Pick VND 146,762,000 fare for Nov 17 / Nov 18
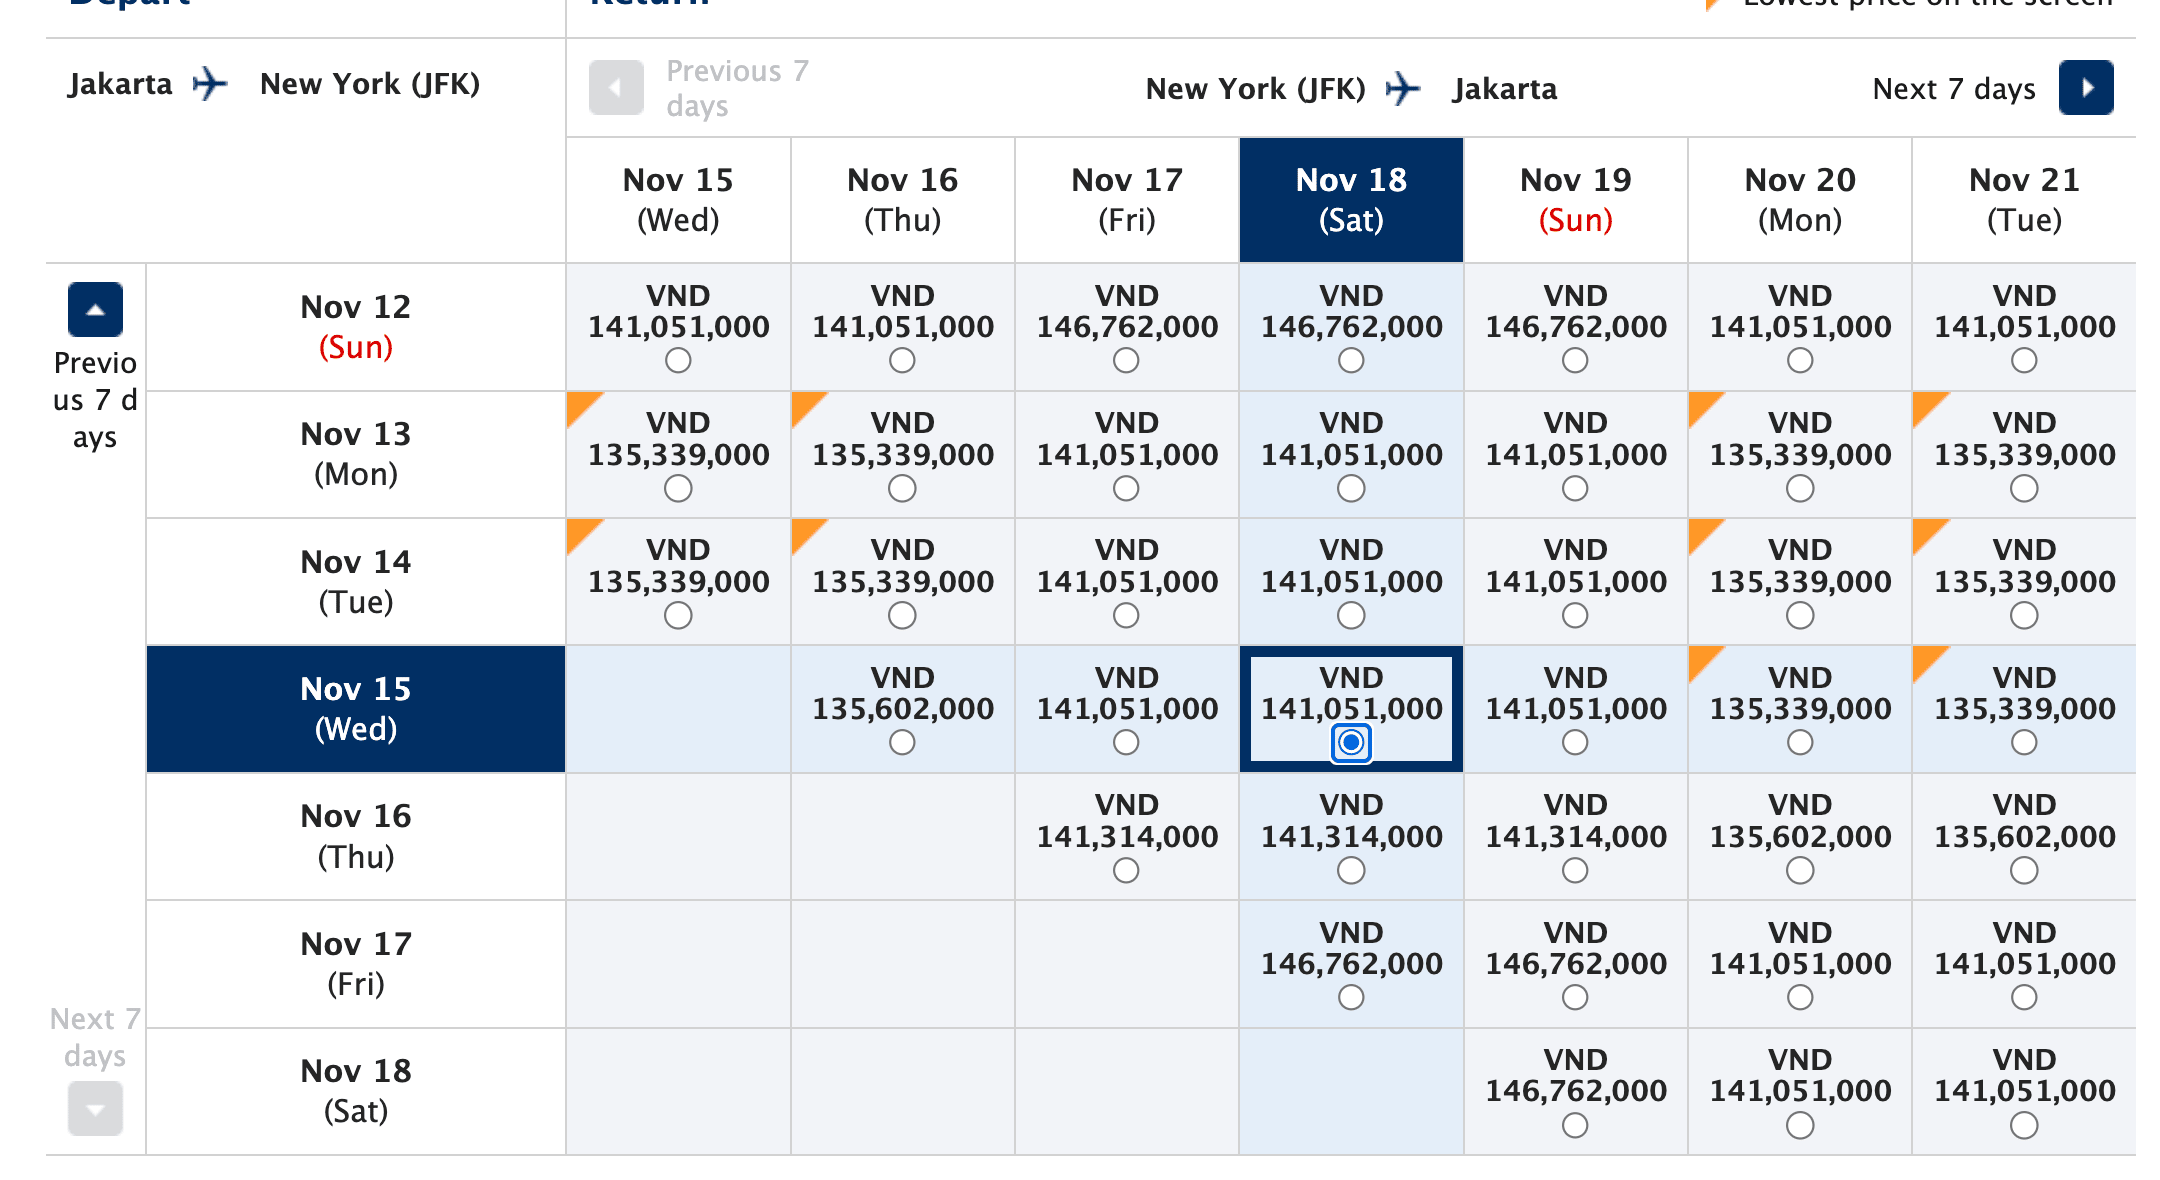This screenshot has width=2160, height=1180. pyautogui.click(x=1351, y=997)
